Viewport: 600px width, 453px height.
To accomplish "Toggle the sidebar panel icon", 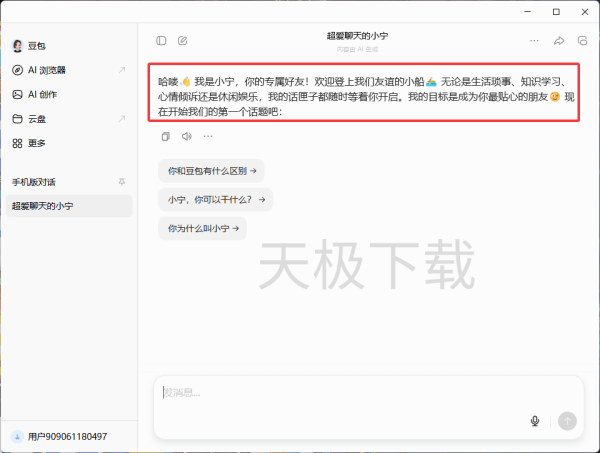I will pos(162,41).
